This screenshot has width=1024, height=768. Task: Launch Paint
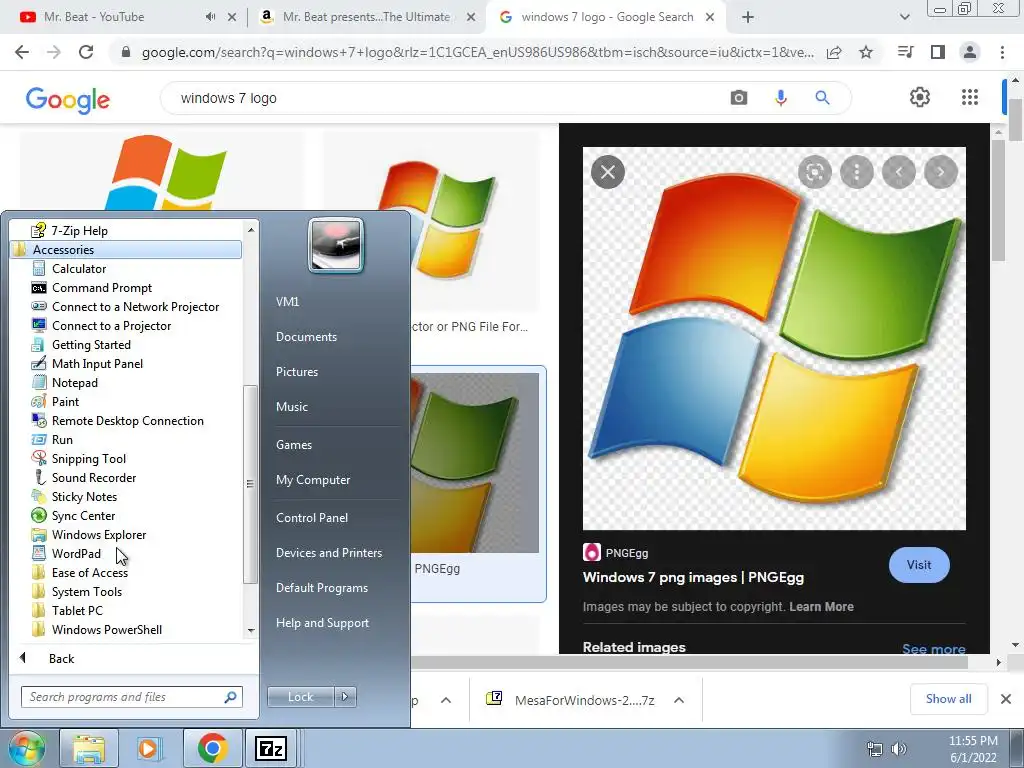coord(65,401)
